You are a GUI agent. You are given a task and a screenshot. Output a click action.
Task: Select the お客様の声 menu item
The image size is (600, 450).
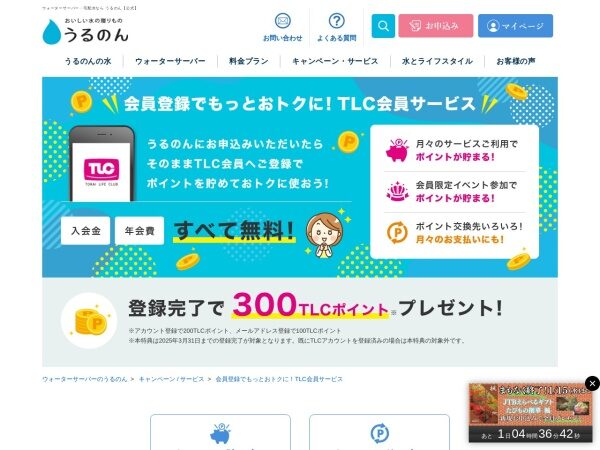(516, 61)
